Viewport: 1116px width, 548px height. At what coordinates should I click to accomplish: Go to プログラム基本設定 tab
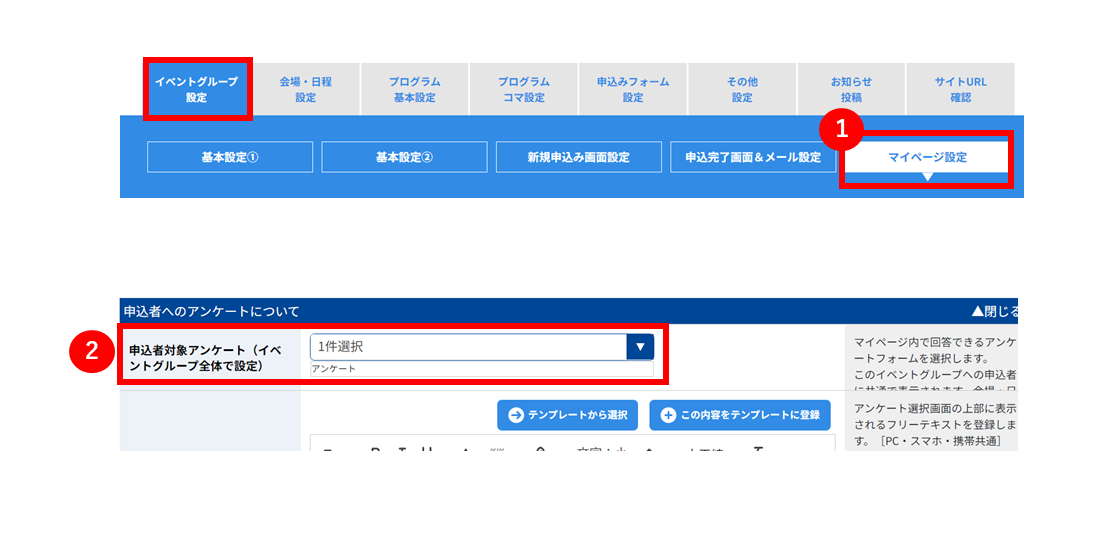coord(415,89)
